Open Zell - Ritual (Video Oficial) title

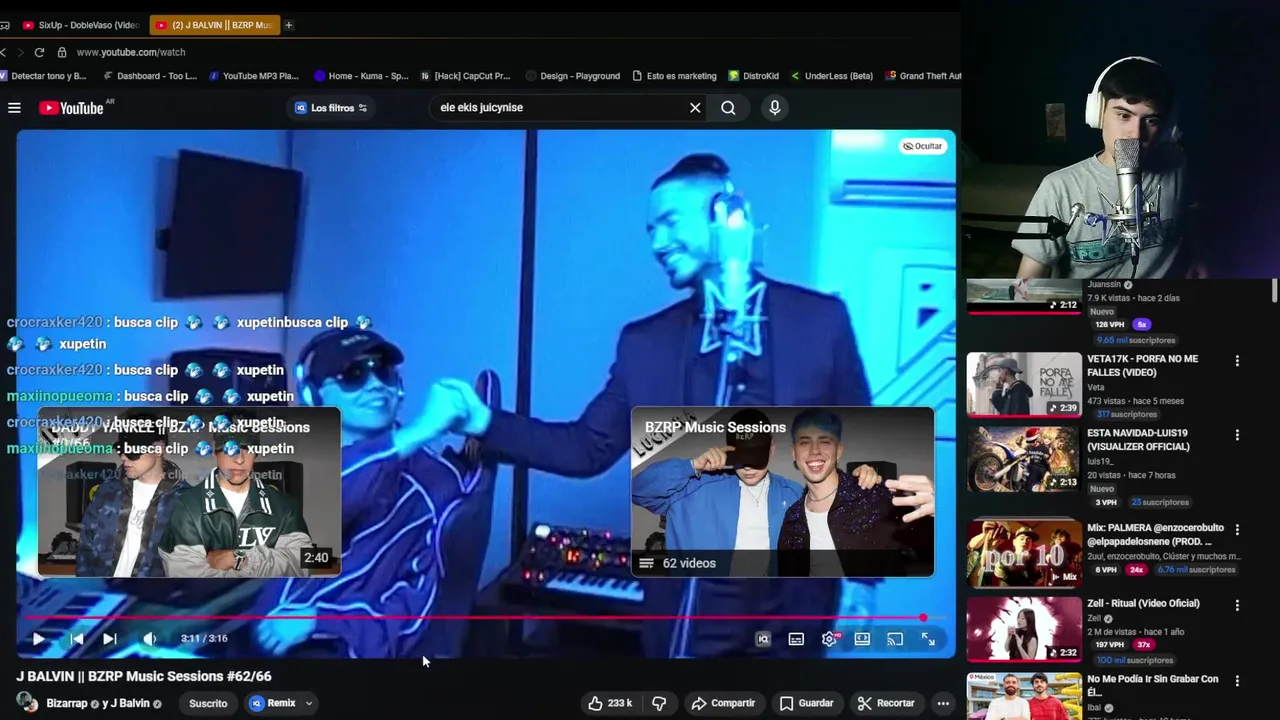tap(1143, 603)
